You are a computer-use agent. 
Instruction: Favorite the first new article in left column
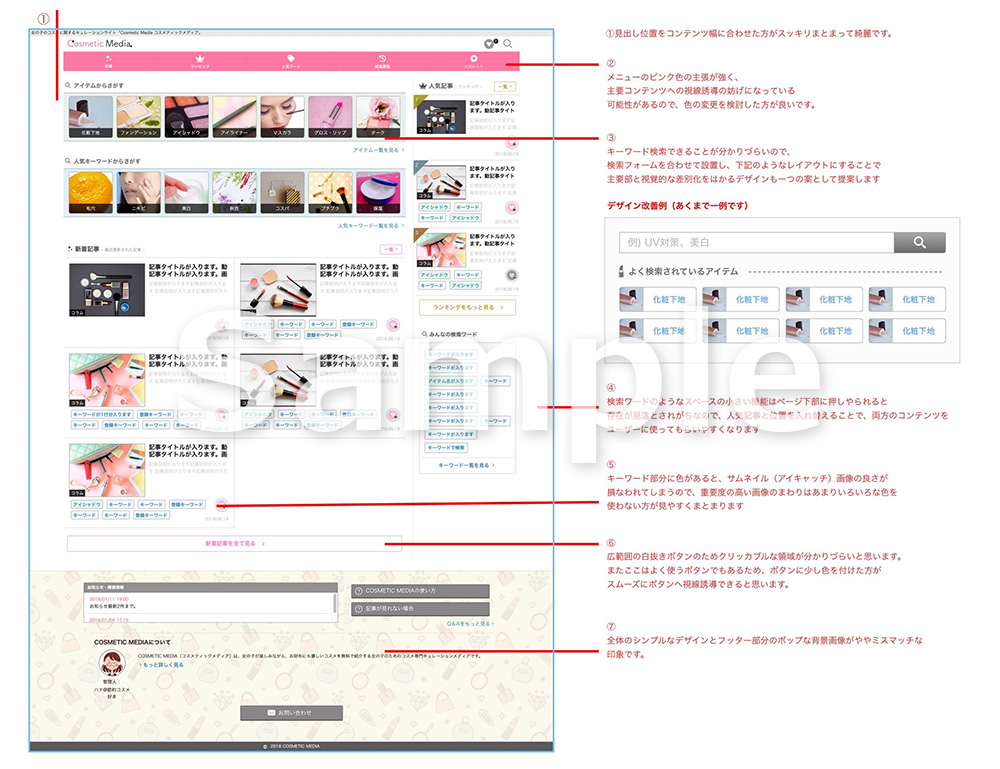click(x=221, y=325)
